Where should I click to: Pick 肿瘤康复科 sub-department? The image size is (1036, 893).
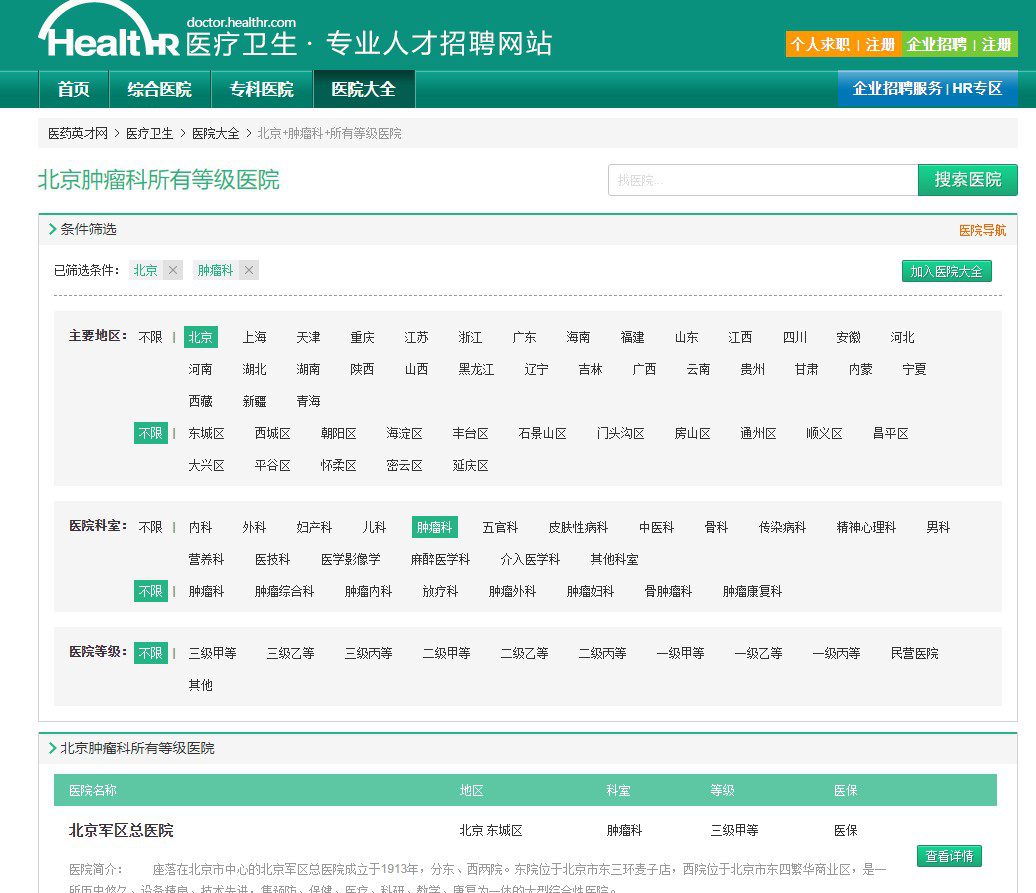(x=753, y=591)
